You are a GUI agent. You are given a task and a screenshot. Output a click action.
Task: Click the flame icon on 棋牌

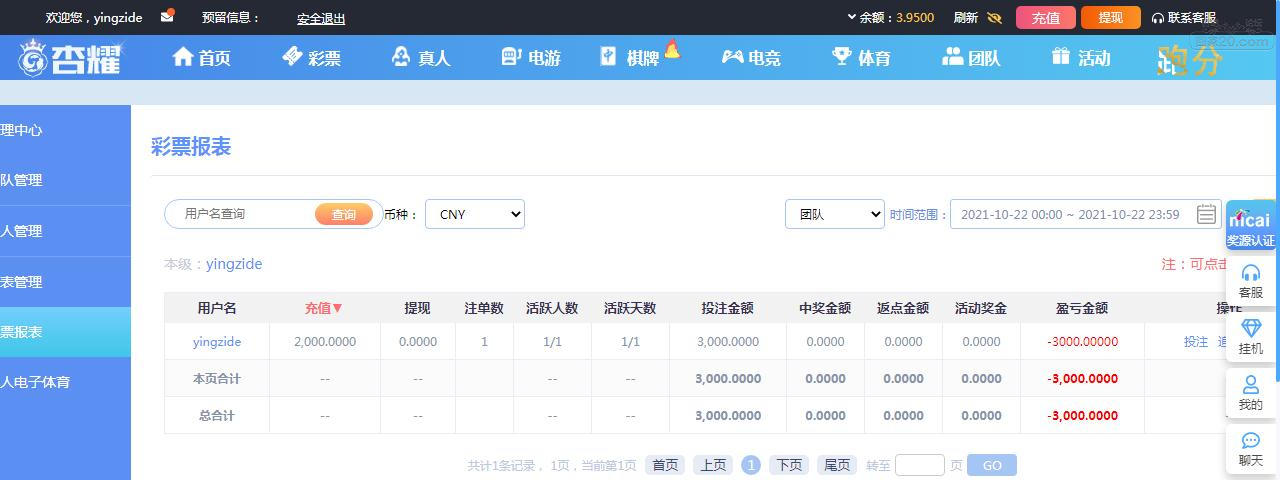[672, 47]
